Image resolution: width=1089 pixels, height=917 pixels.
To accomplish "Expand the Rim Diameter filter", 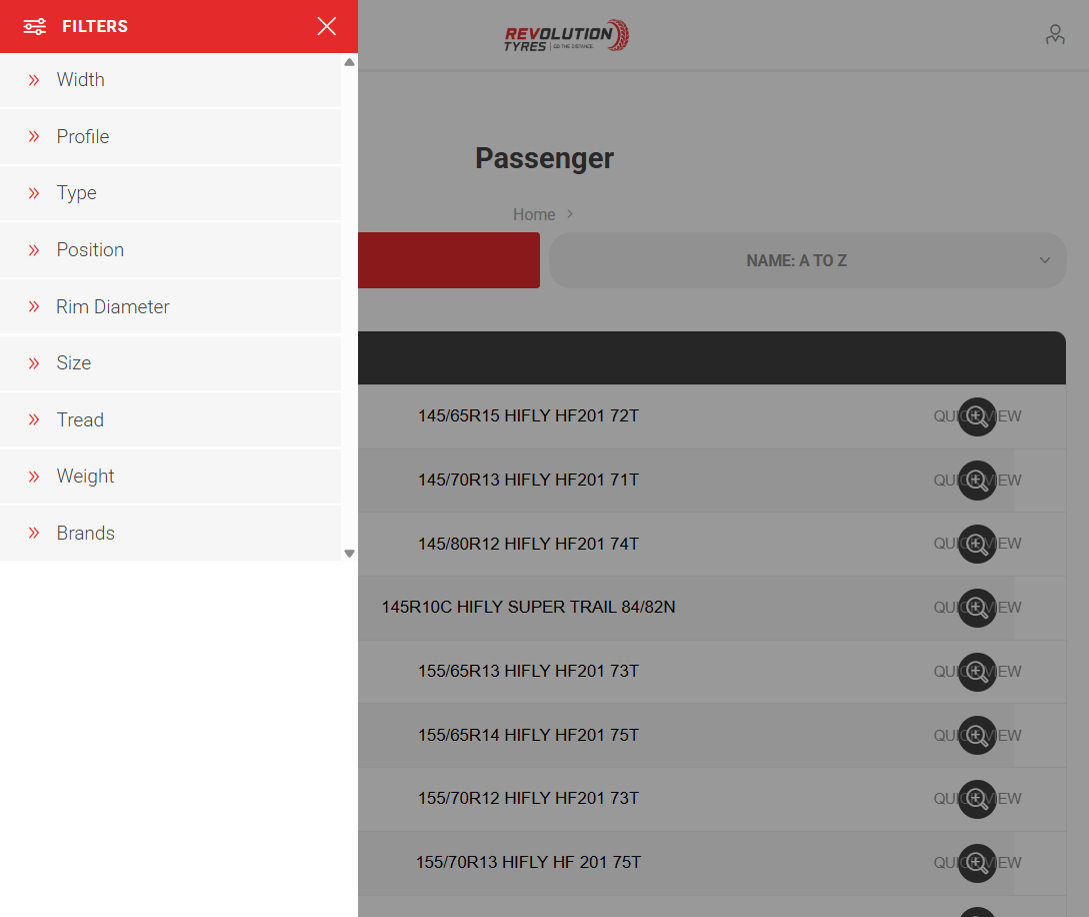I will (x=170, y=306).
